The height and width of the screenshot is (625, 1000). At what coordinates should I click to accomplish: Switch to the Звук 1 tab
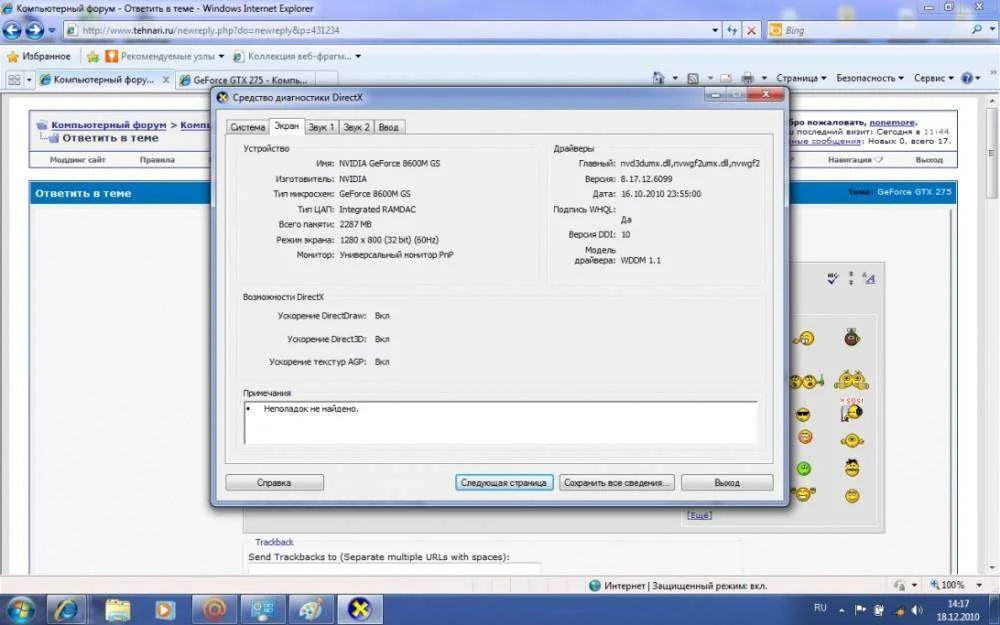321,127
